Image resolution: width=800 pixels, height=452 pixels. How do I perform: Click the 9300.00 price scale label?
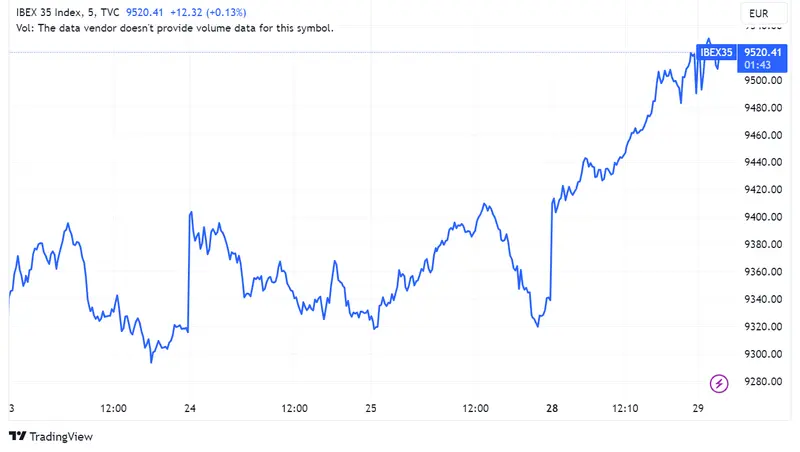click(x=762, y=354)
